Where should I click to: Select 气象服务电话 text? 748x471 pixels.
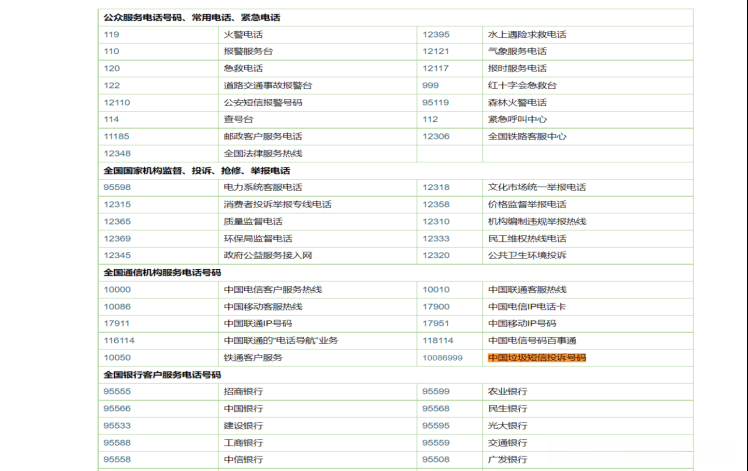click(517, 51)
